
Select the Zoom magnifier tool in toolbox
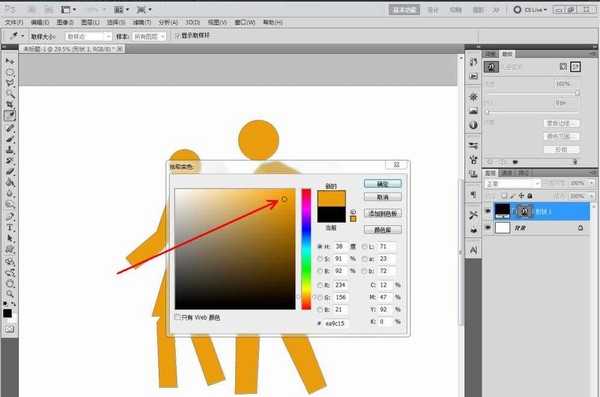click(x=10, y=294)
